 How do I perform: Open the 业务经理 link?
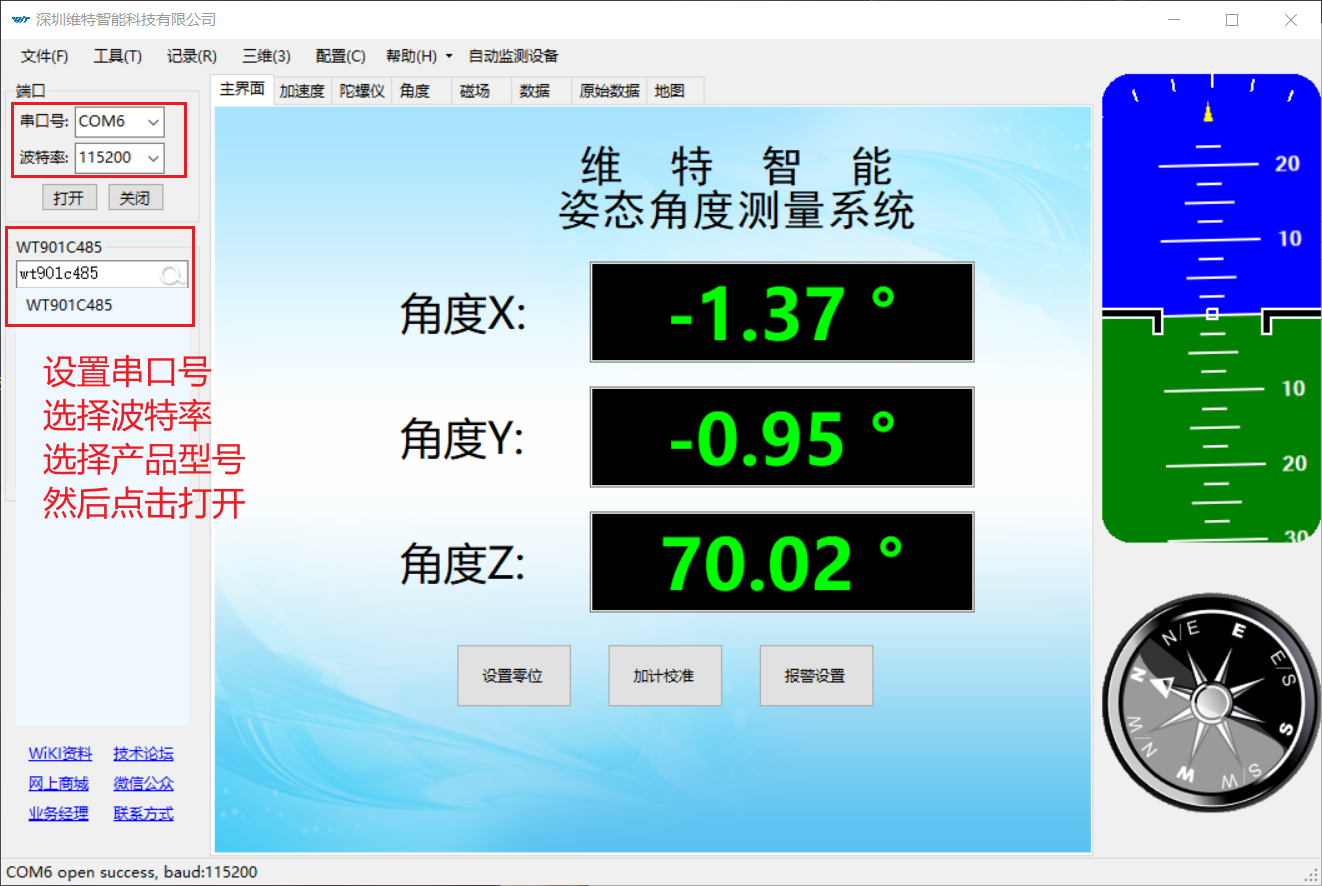(58, 814)
